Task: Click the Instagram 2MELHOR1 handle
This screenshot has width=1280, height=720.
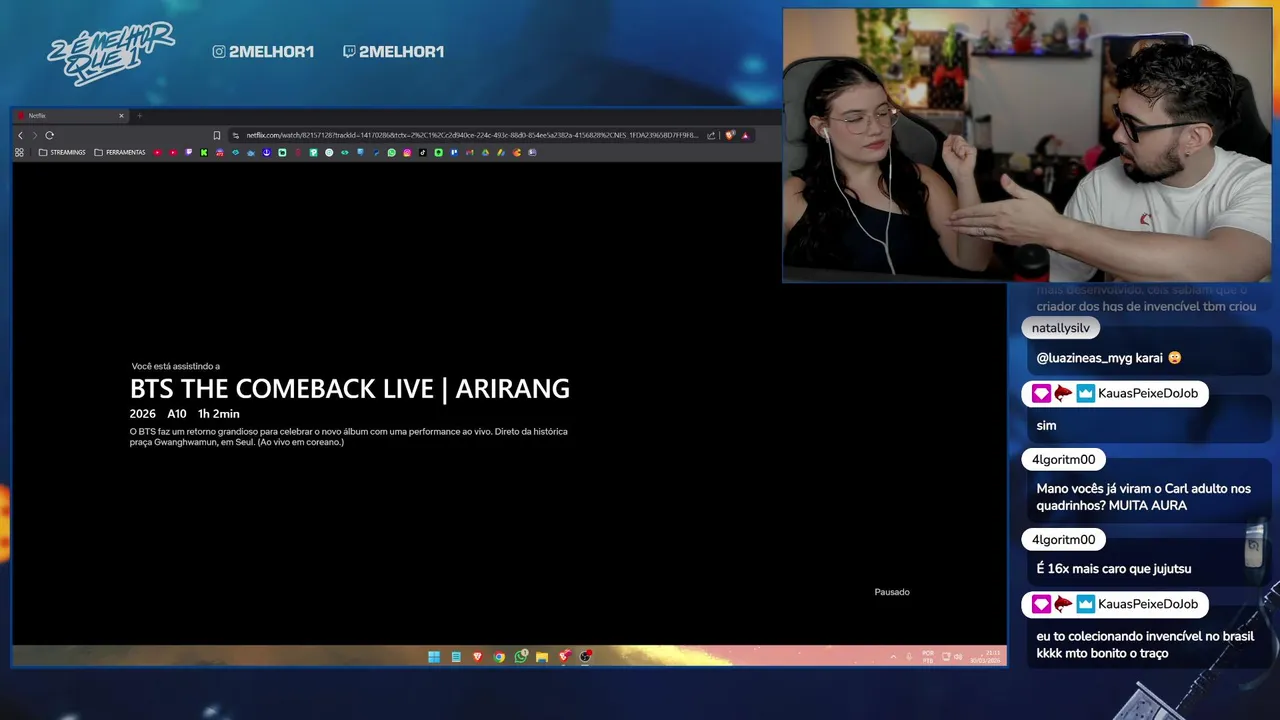Action: point(263,52)
